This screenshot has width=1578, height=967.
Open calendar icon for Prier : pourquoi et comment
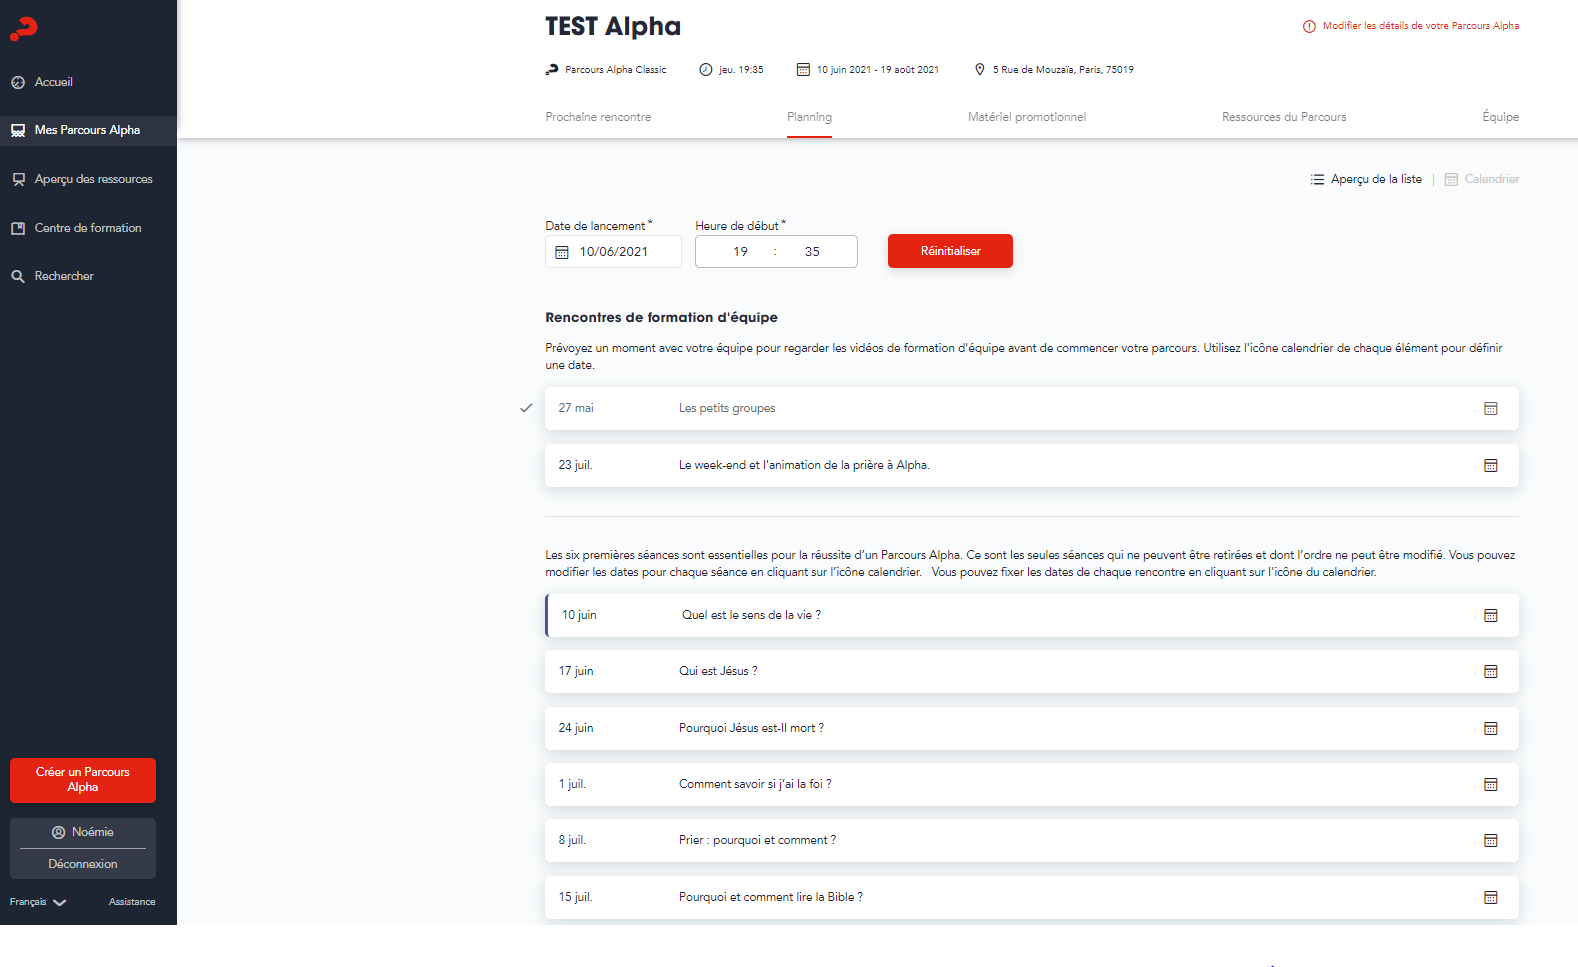tap(1490, 840)
